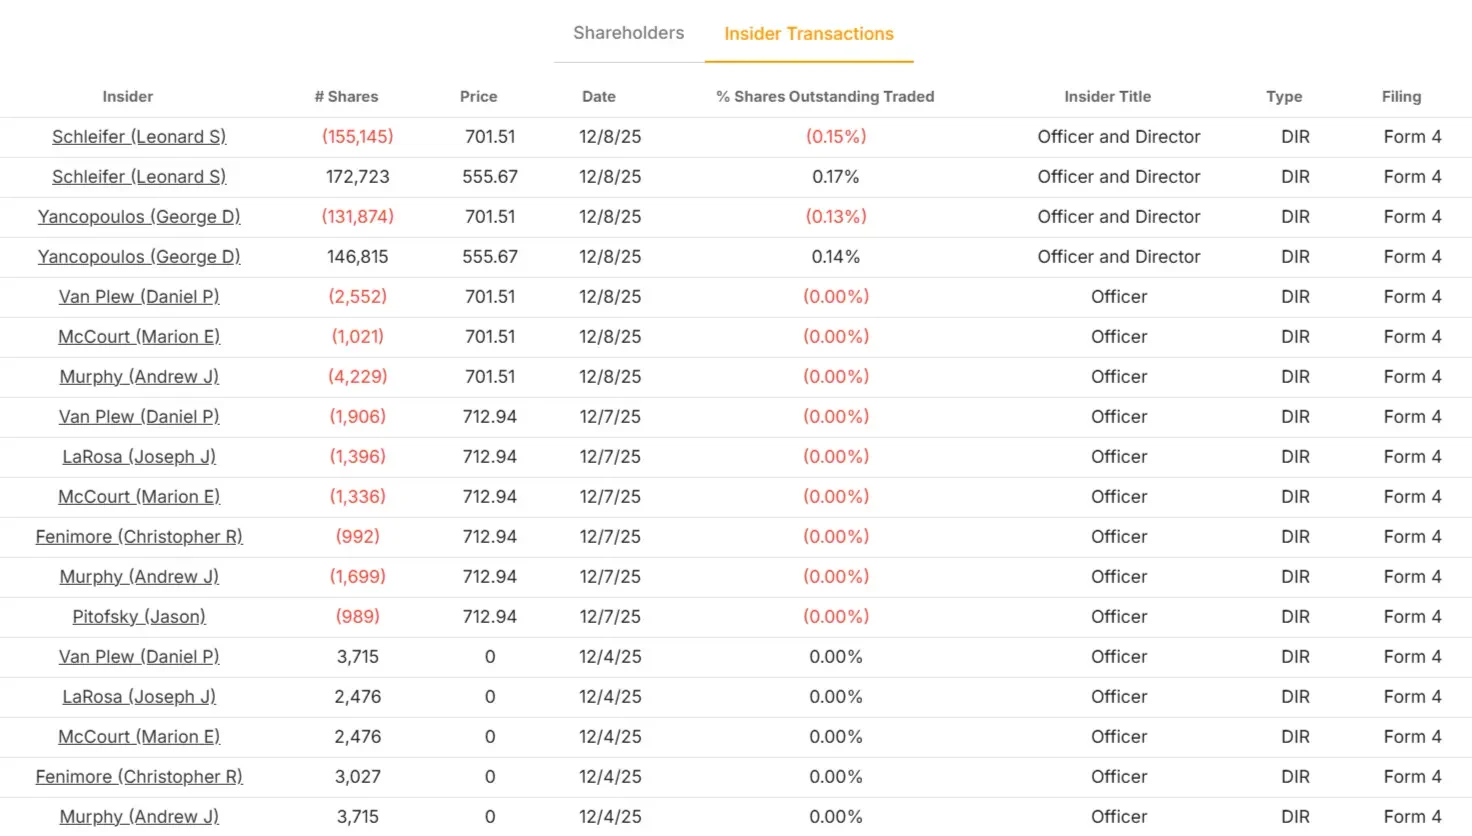The height and width of the screenshot is (836, 1472).
Task: Click the # Shares column header
Action: 346,97
